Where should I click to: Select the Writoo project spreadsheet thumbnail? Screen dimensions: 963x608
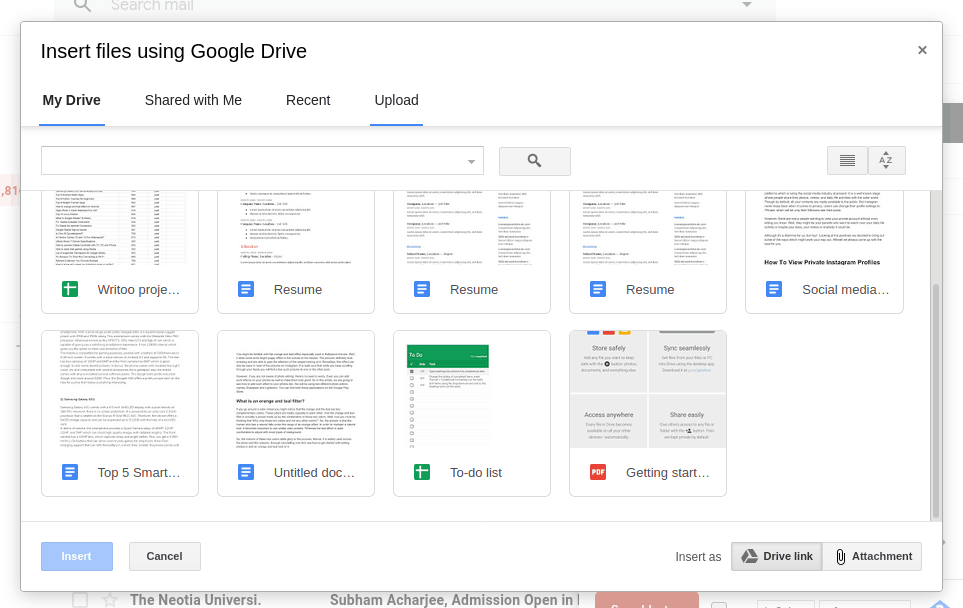120,228
